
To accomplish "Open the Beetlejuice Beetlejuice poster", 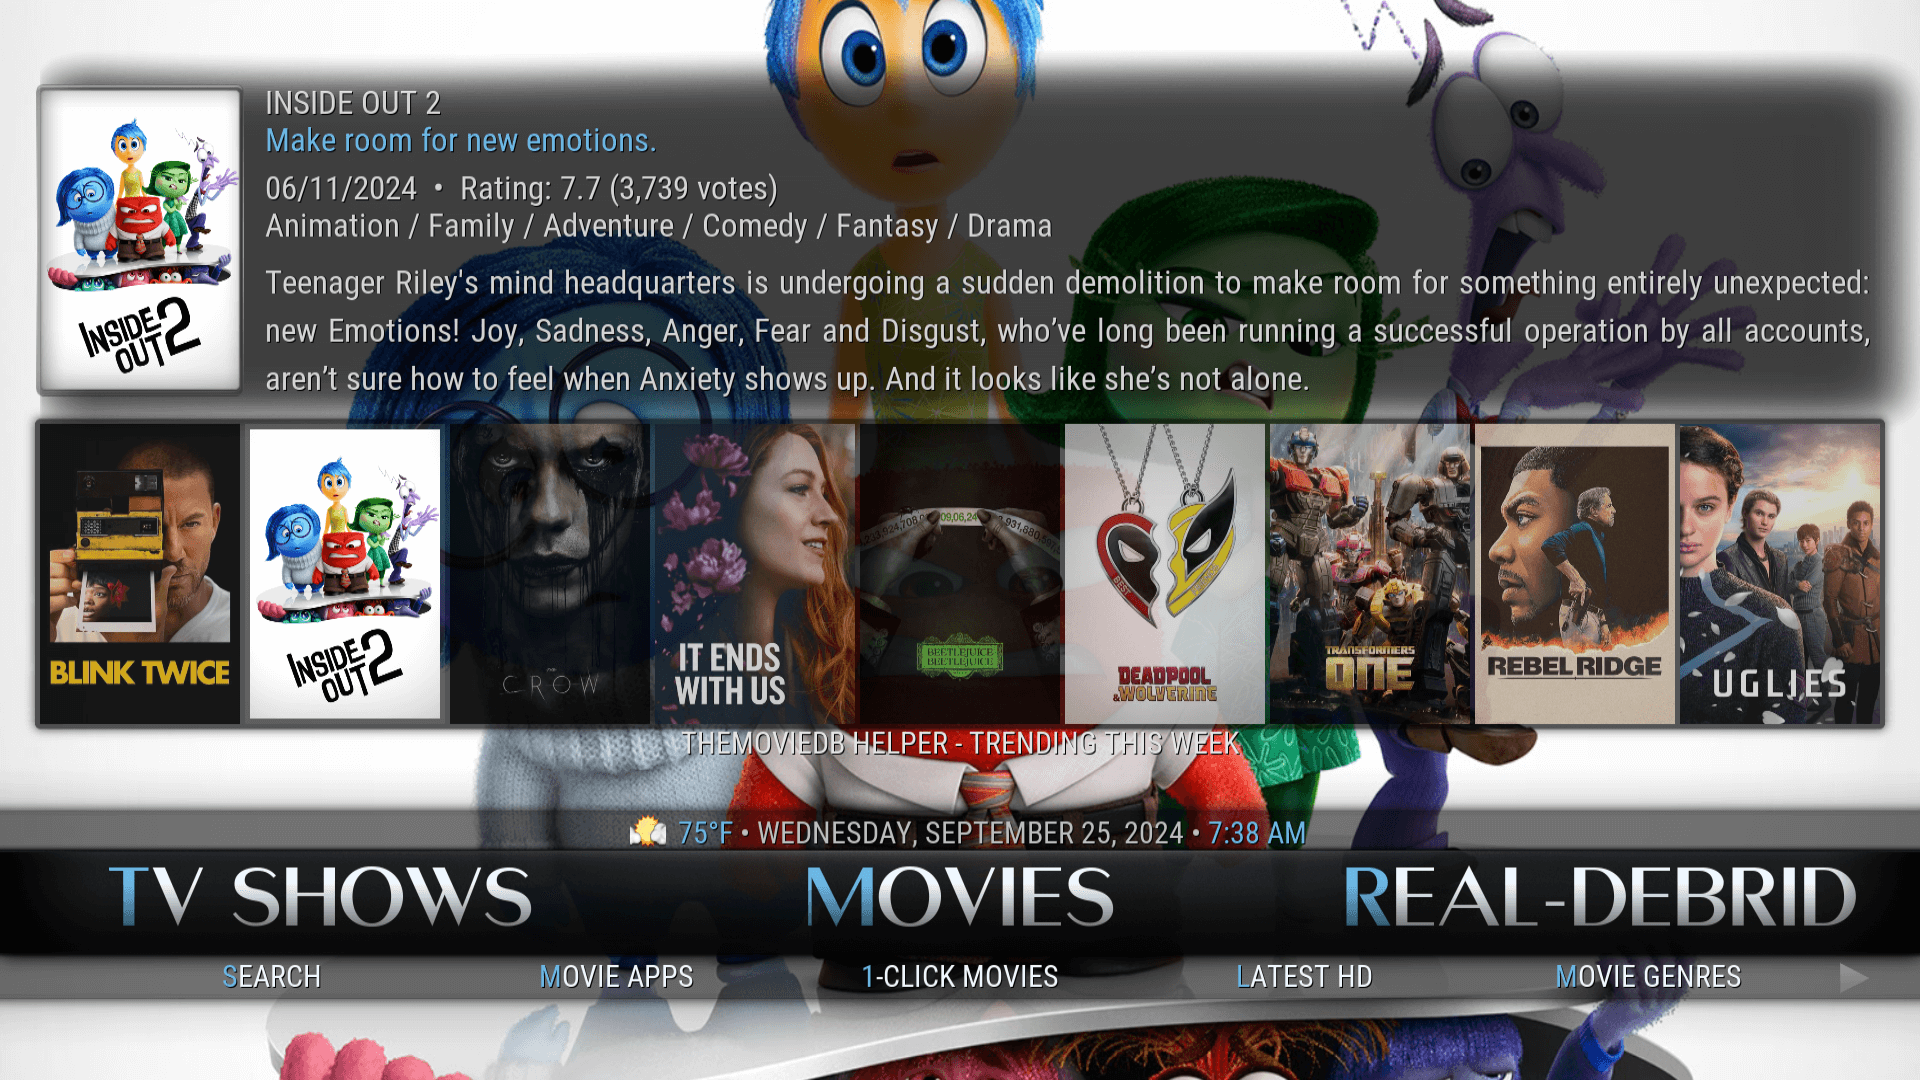I will [x=960, y=574].
